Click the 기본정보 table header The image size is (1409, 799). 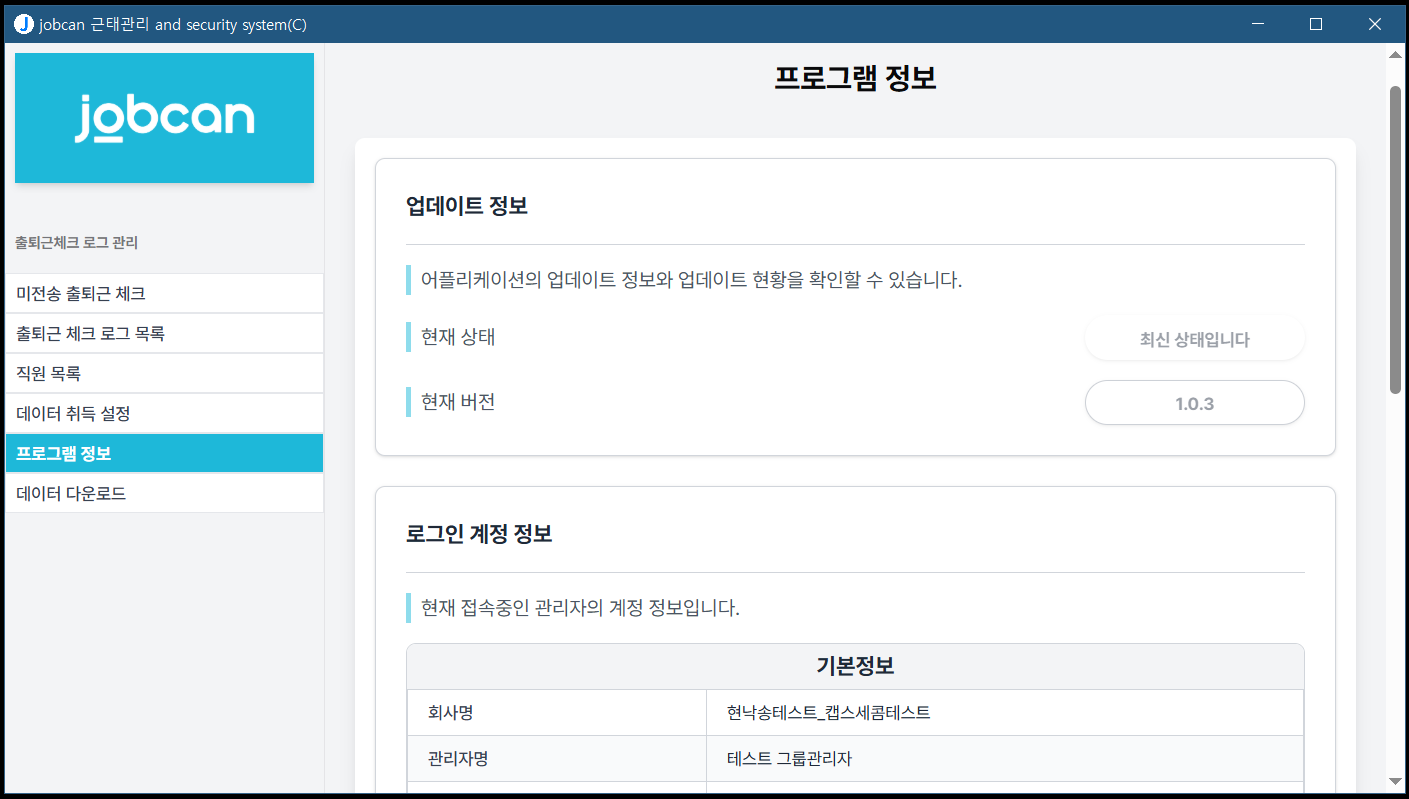(x=855, y=666)
